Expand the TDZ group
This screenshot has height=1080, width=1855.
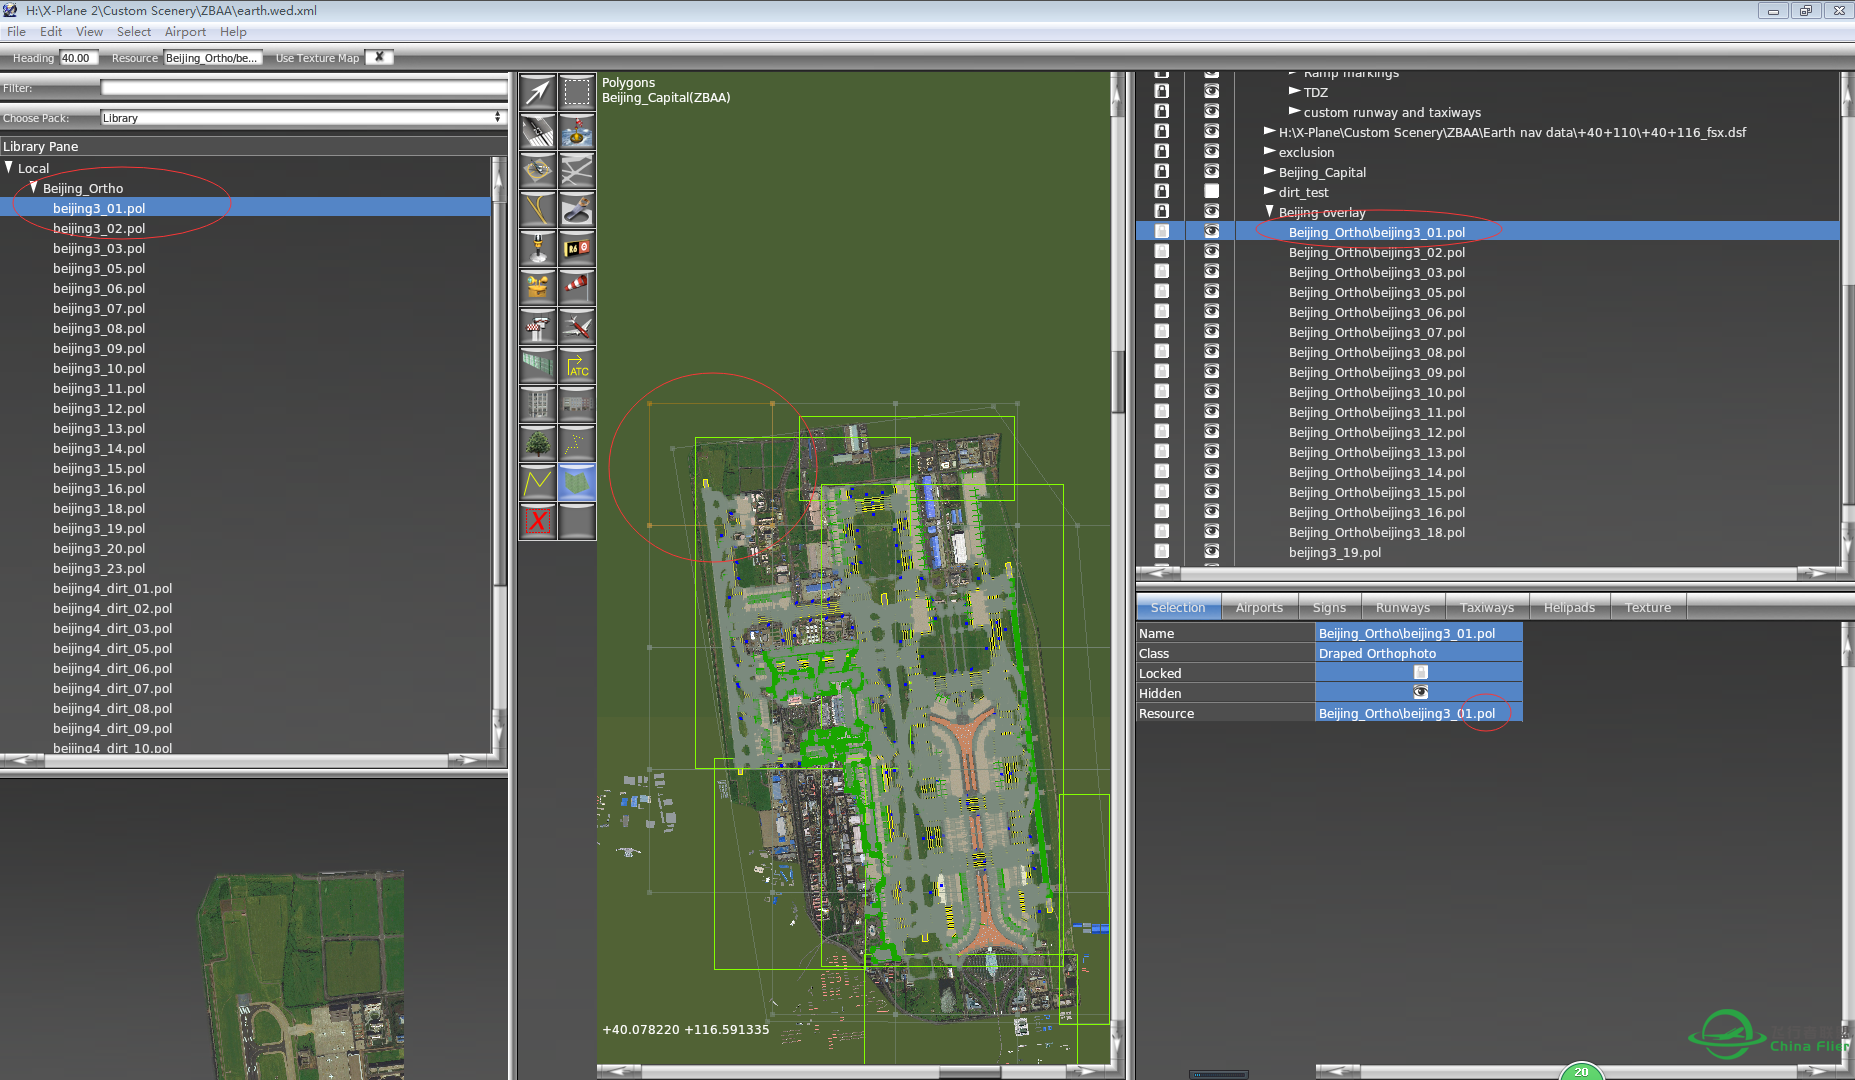(1294, 91)
